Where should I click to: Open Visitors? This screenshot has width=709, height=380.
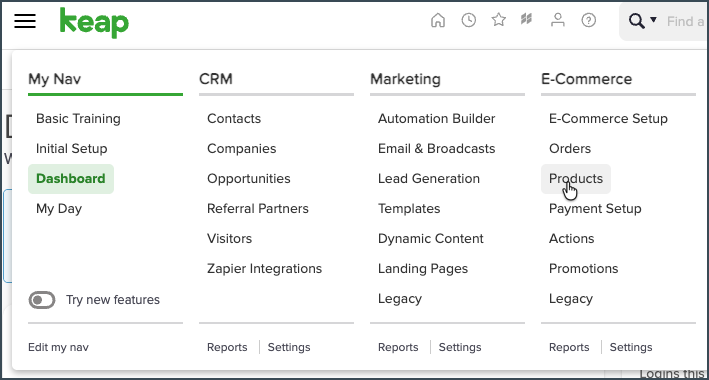point(229,238)
